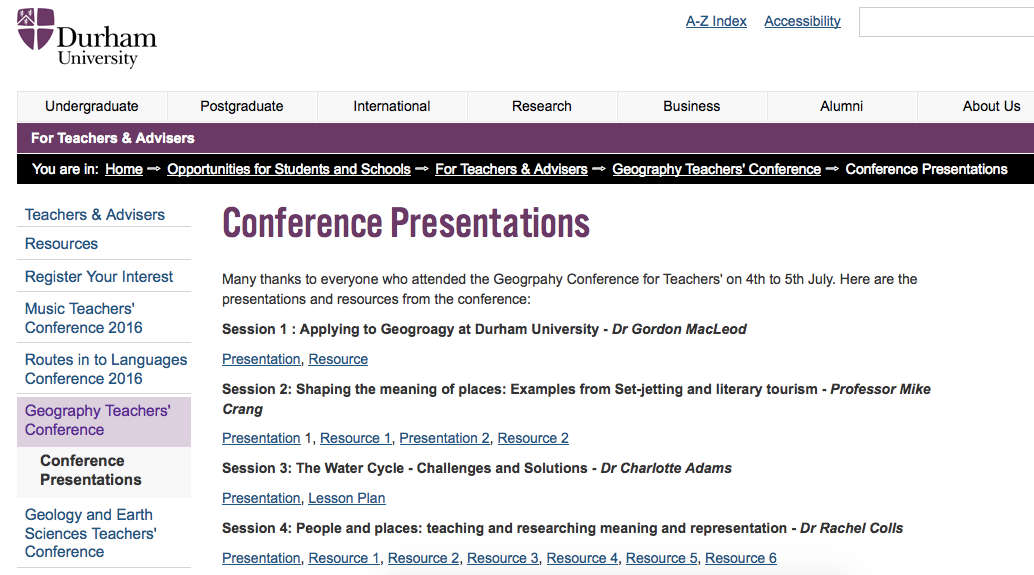
Task: Open Session 2 first Presentation link
Action: click(x=261, y=439)
